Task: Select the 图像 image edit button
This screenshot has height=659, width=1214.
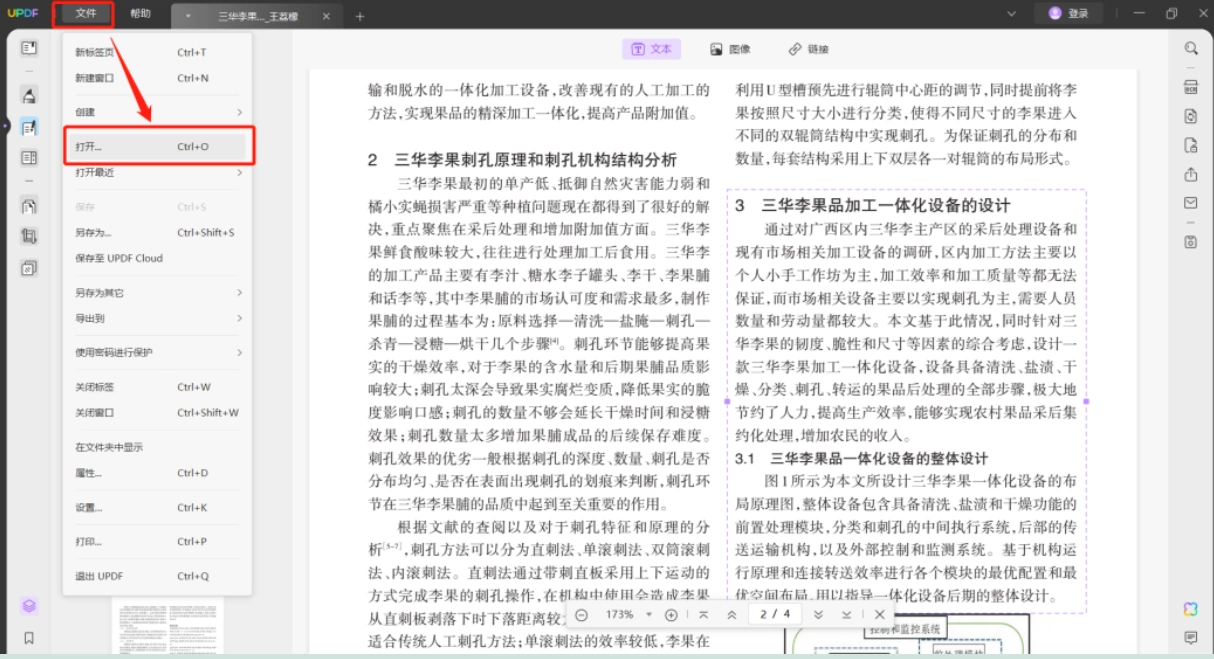Action: coord(730,49)
